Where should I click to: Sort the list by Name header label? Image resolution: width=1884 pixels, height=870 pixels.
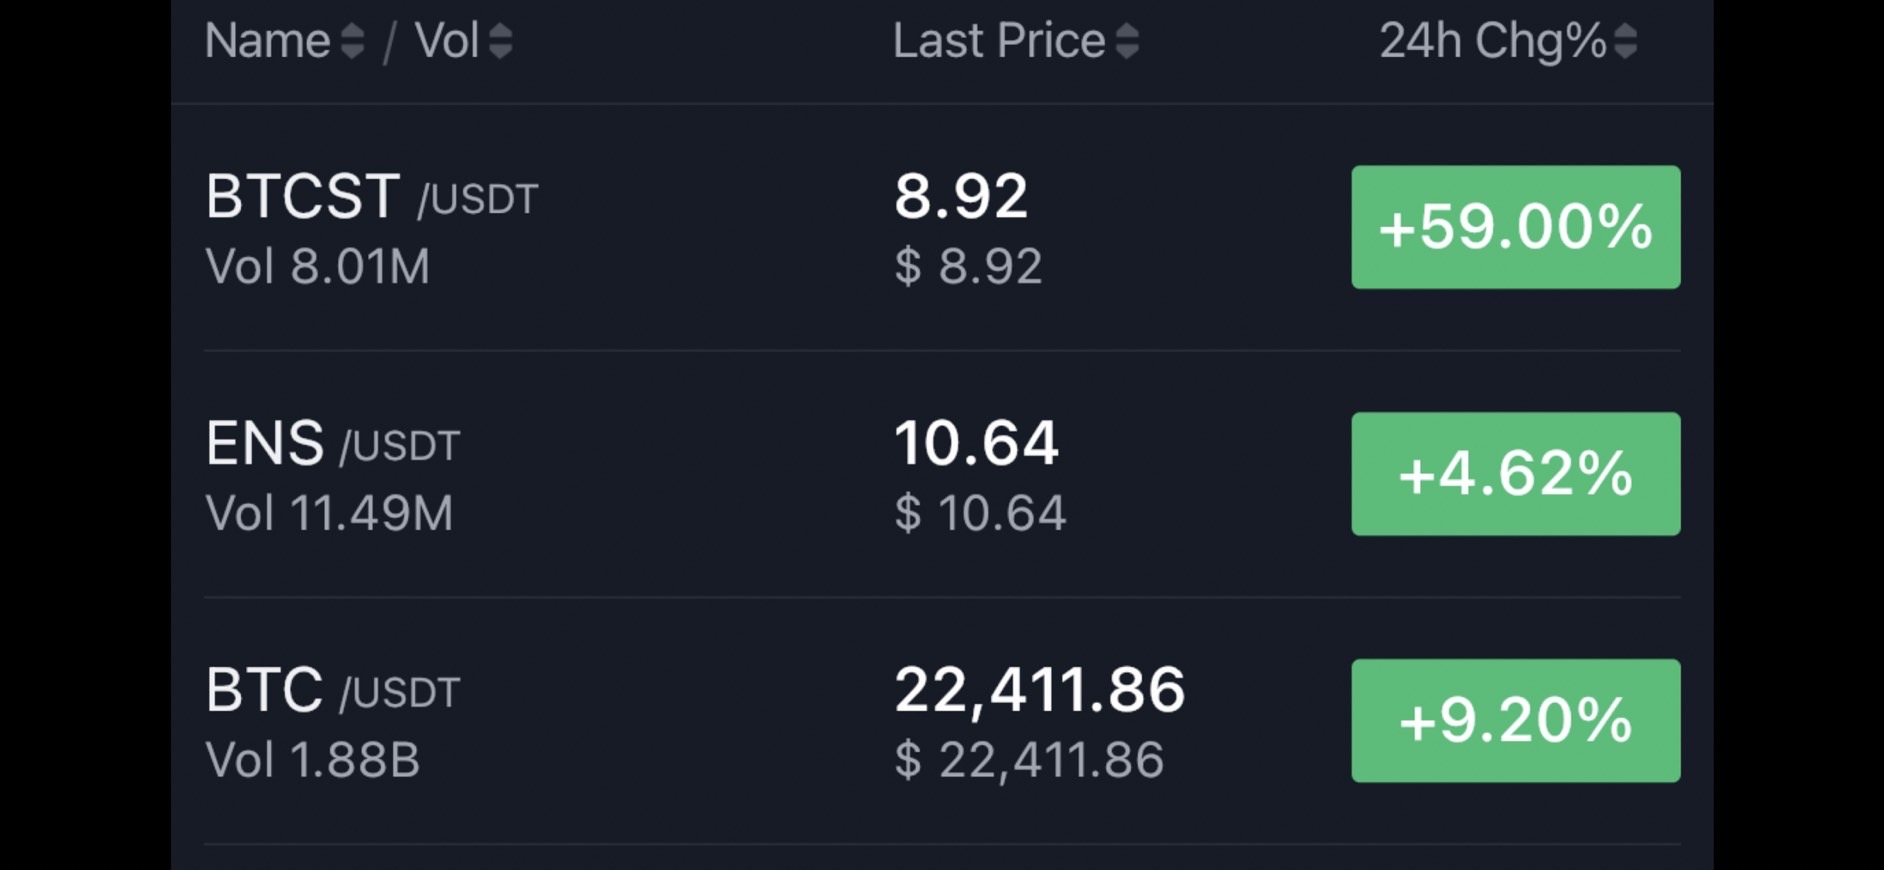[267, 41]
